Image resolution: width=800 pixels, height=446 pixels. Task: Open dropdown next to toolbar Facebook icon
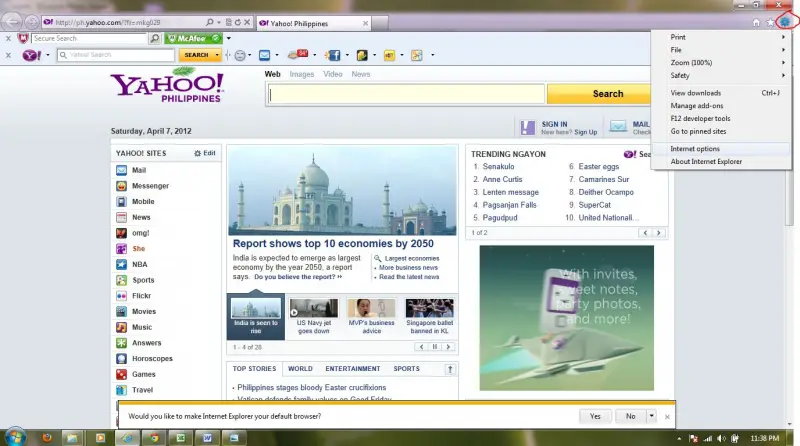pos(347,55)
